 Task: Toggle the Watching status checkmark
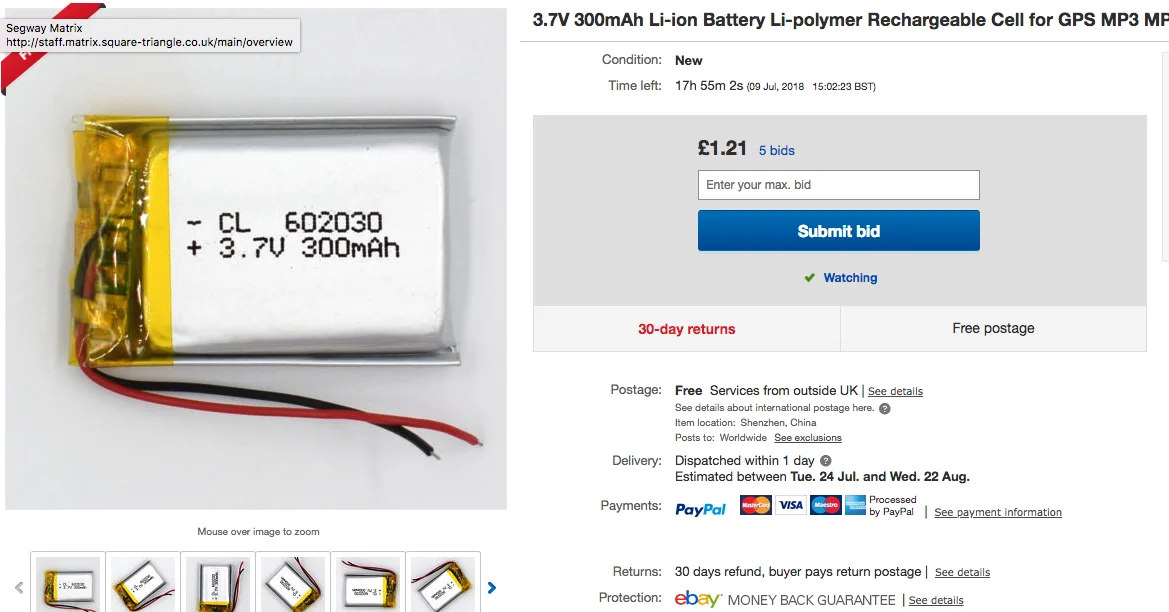coord(810,278)
